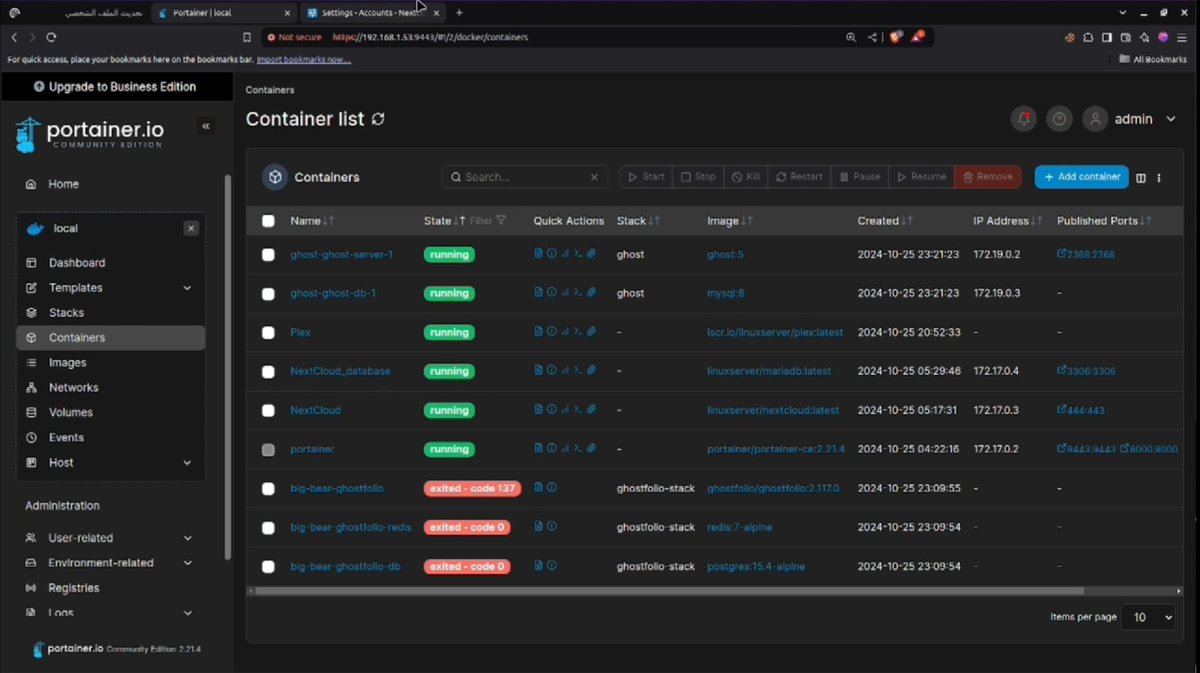Viewport: 1200px width, 673px height.
Task: Expand the Host sidebar section
Action: 187,463
